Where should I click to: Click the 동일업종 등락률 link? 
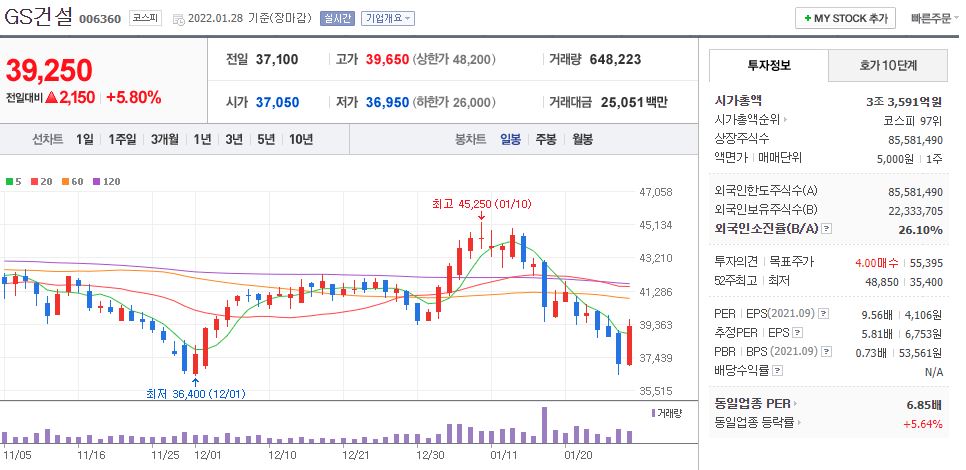tap(755, 423)
